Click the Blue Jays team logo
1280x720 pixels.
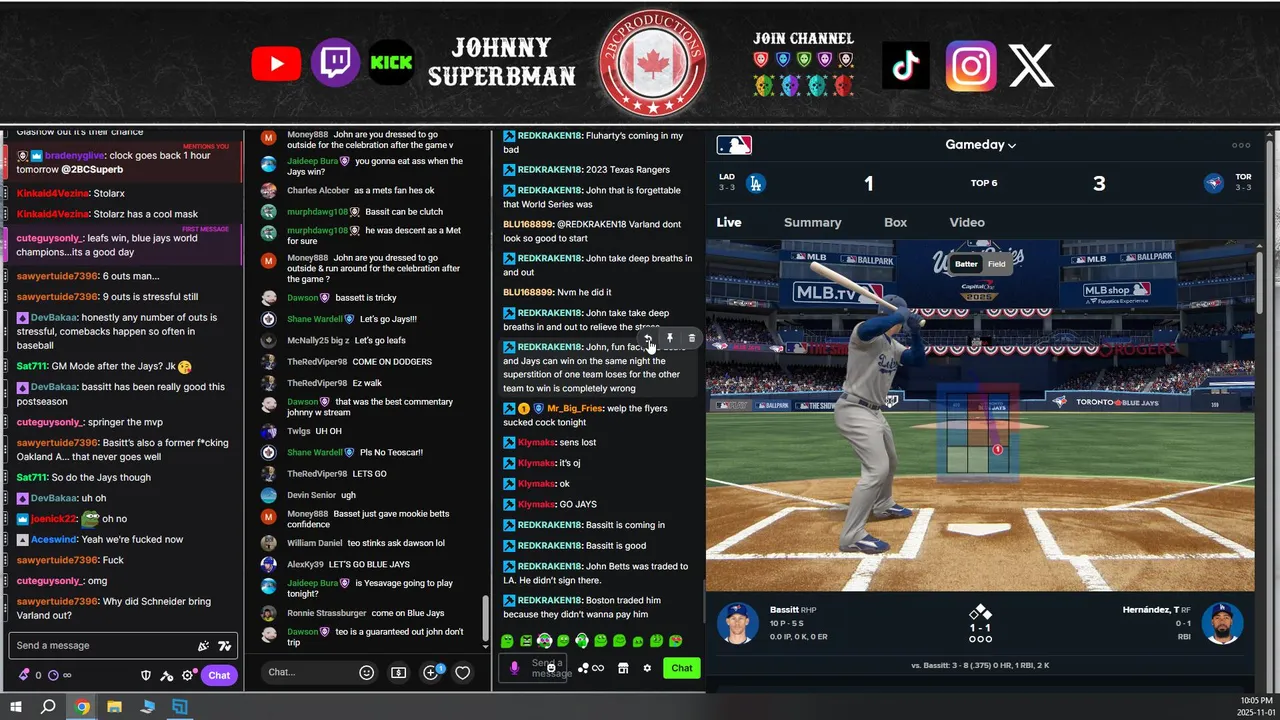[1213, 183]
